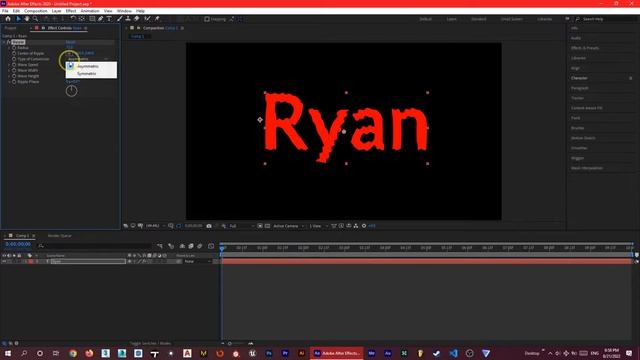Viewport: 640px width, 360px height.
Task: Collapse the Ripple effect twirl arrow
Action: point(4,42)
